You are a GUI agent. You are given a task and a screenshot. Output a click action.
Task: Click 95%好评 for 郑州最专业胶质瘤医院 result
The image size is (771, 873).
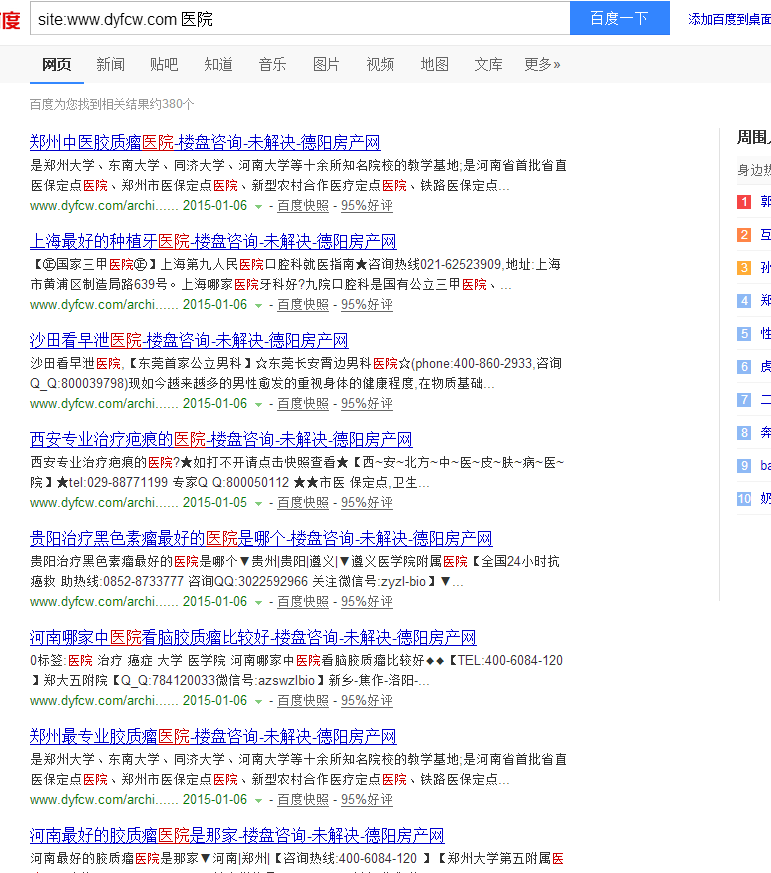click(x=367, y=800)
